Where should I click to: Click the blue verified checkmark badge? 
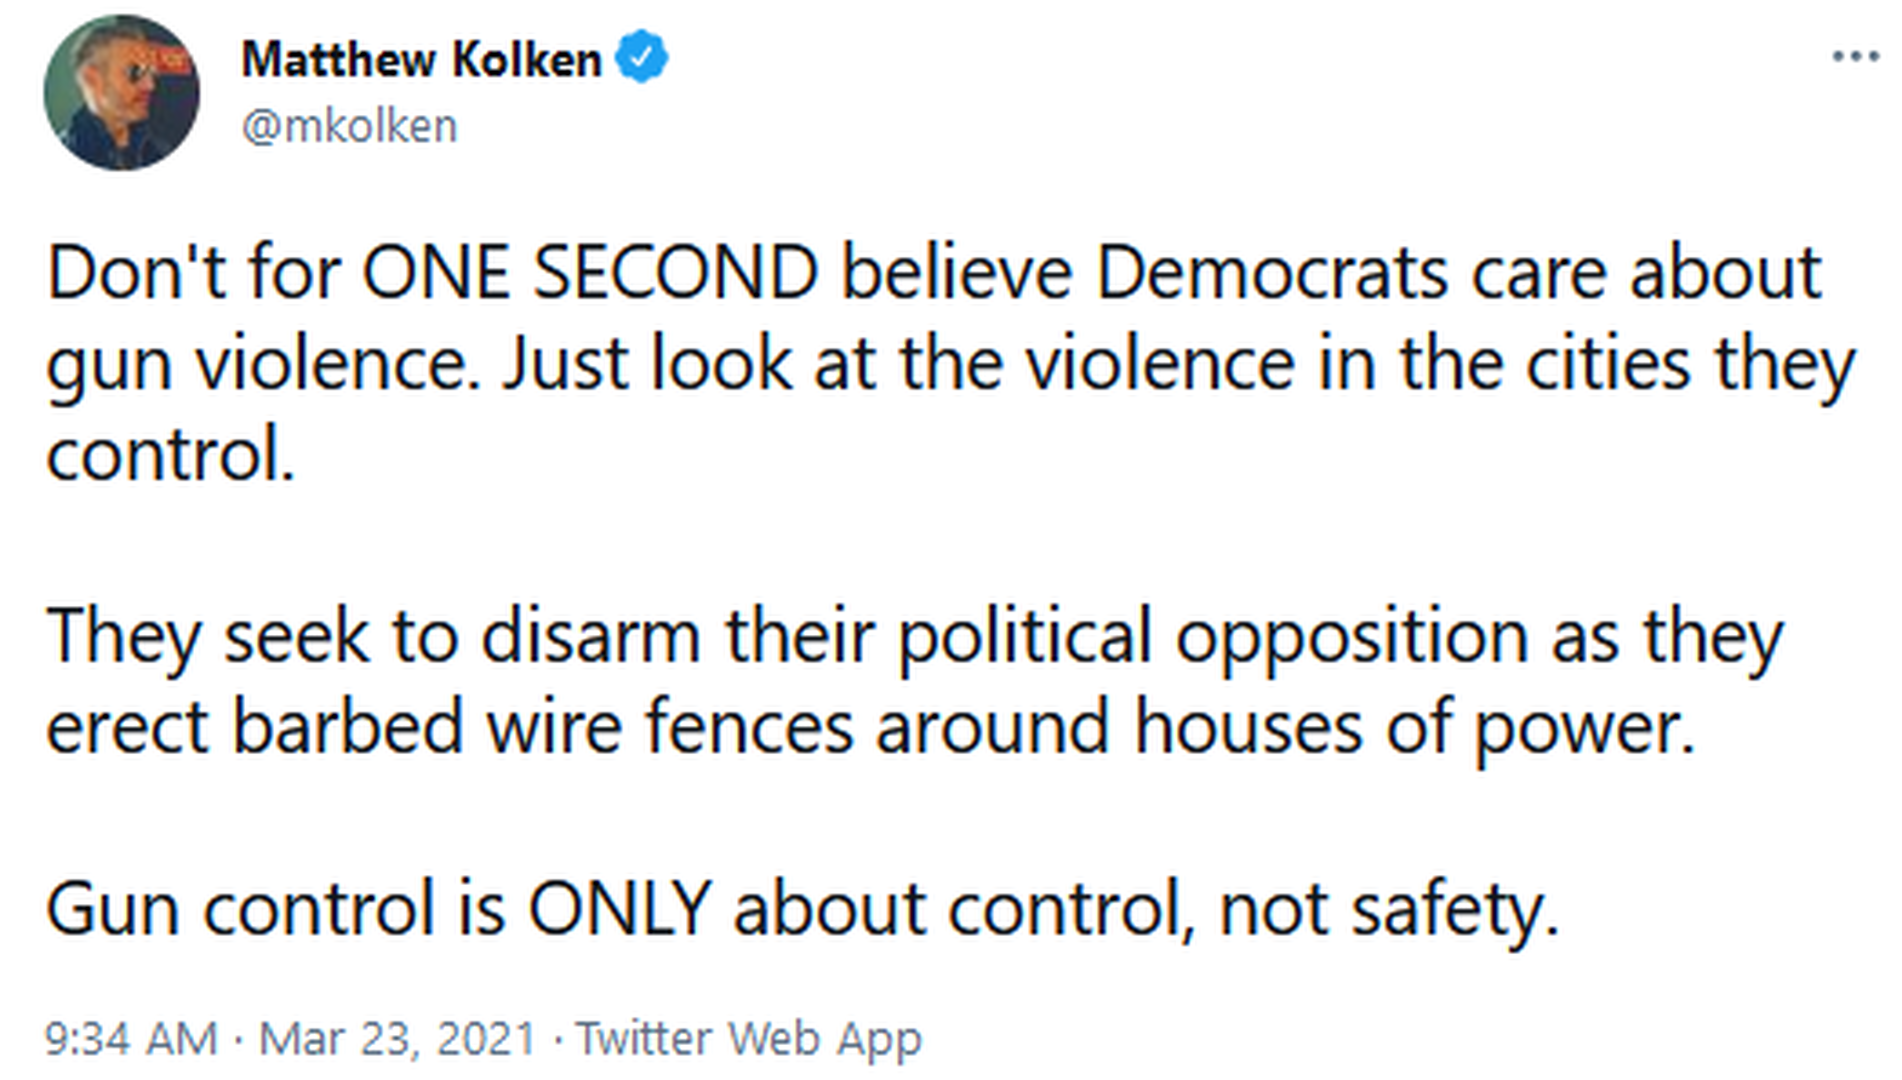pos(641,58)
